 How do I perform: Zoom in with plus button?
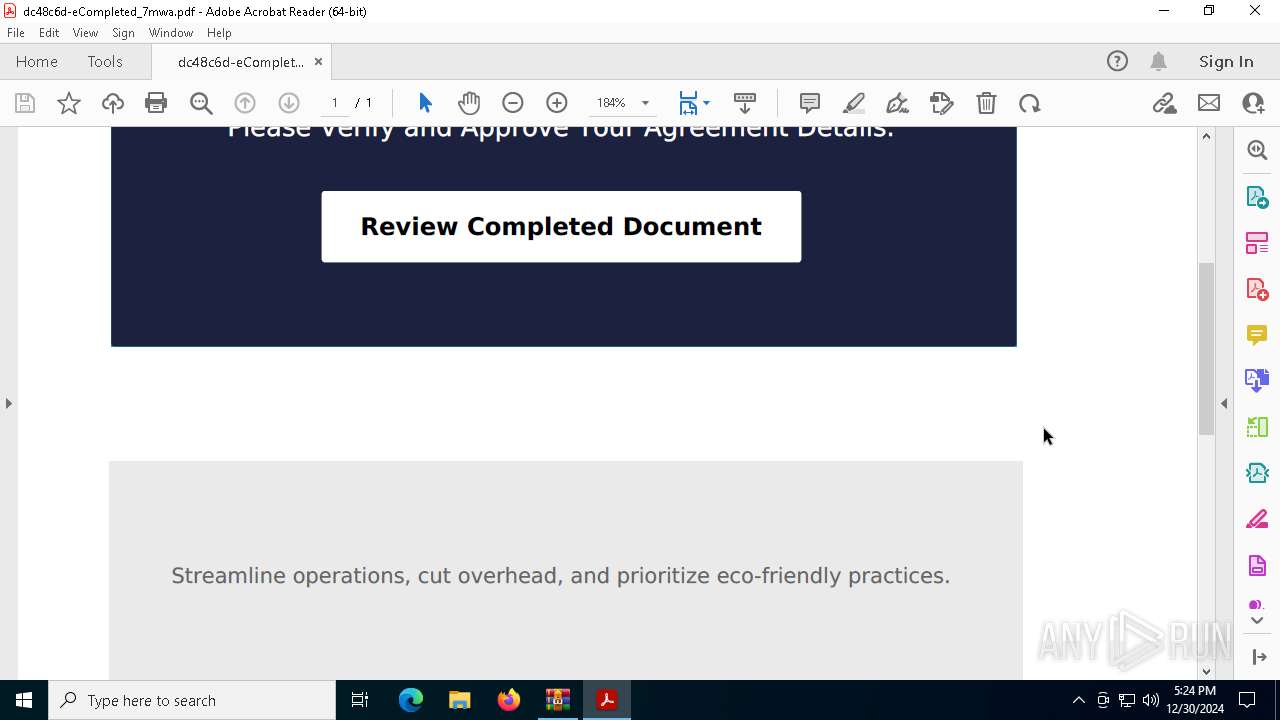pyautogui.click(x=557, y=103)
